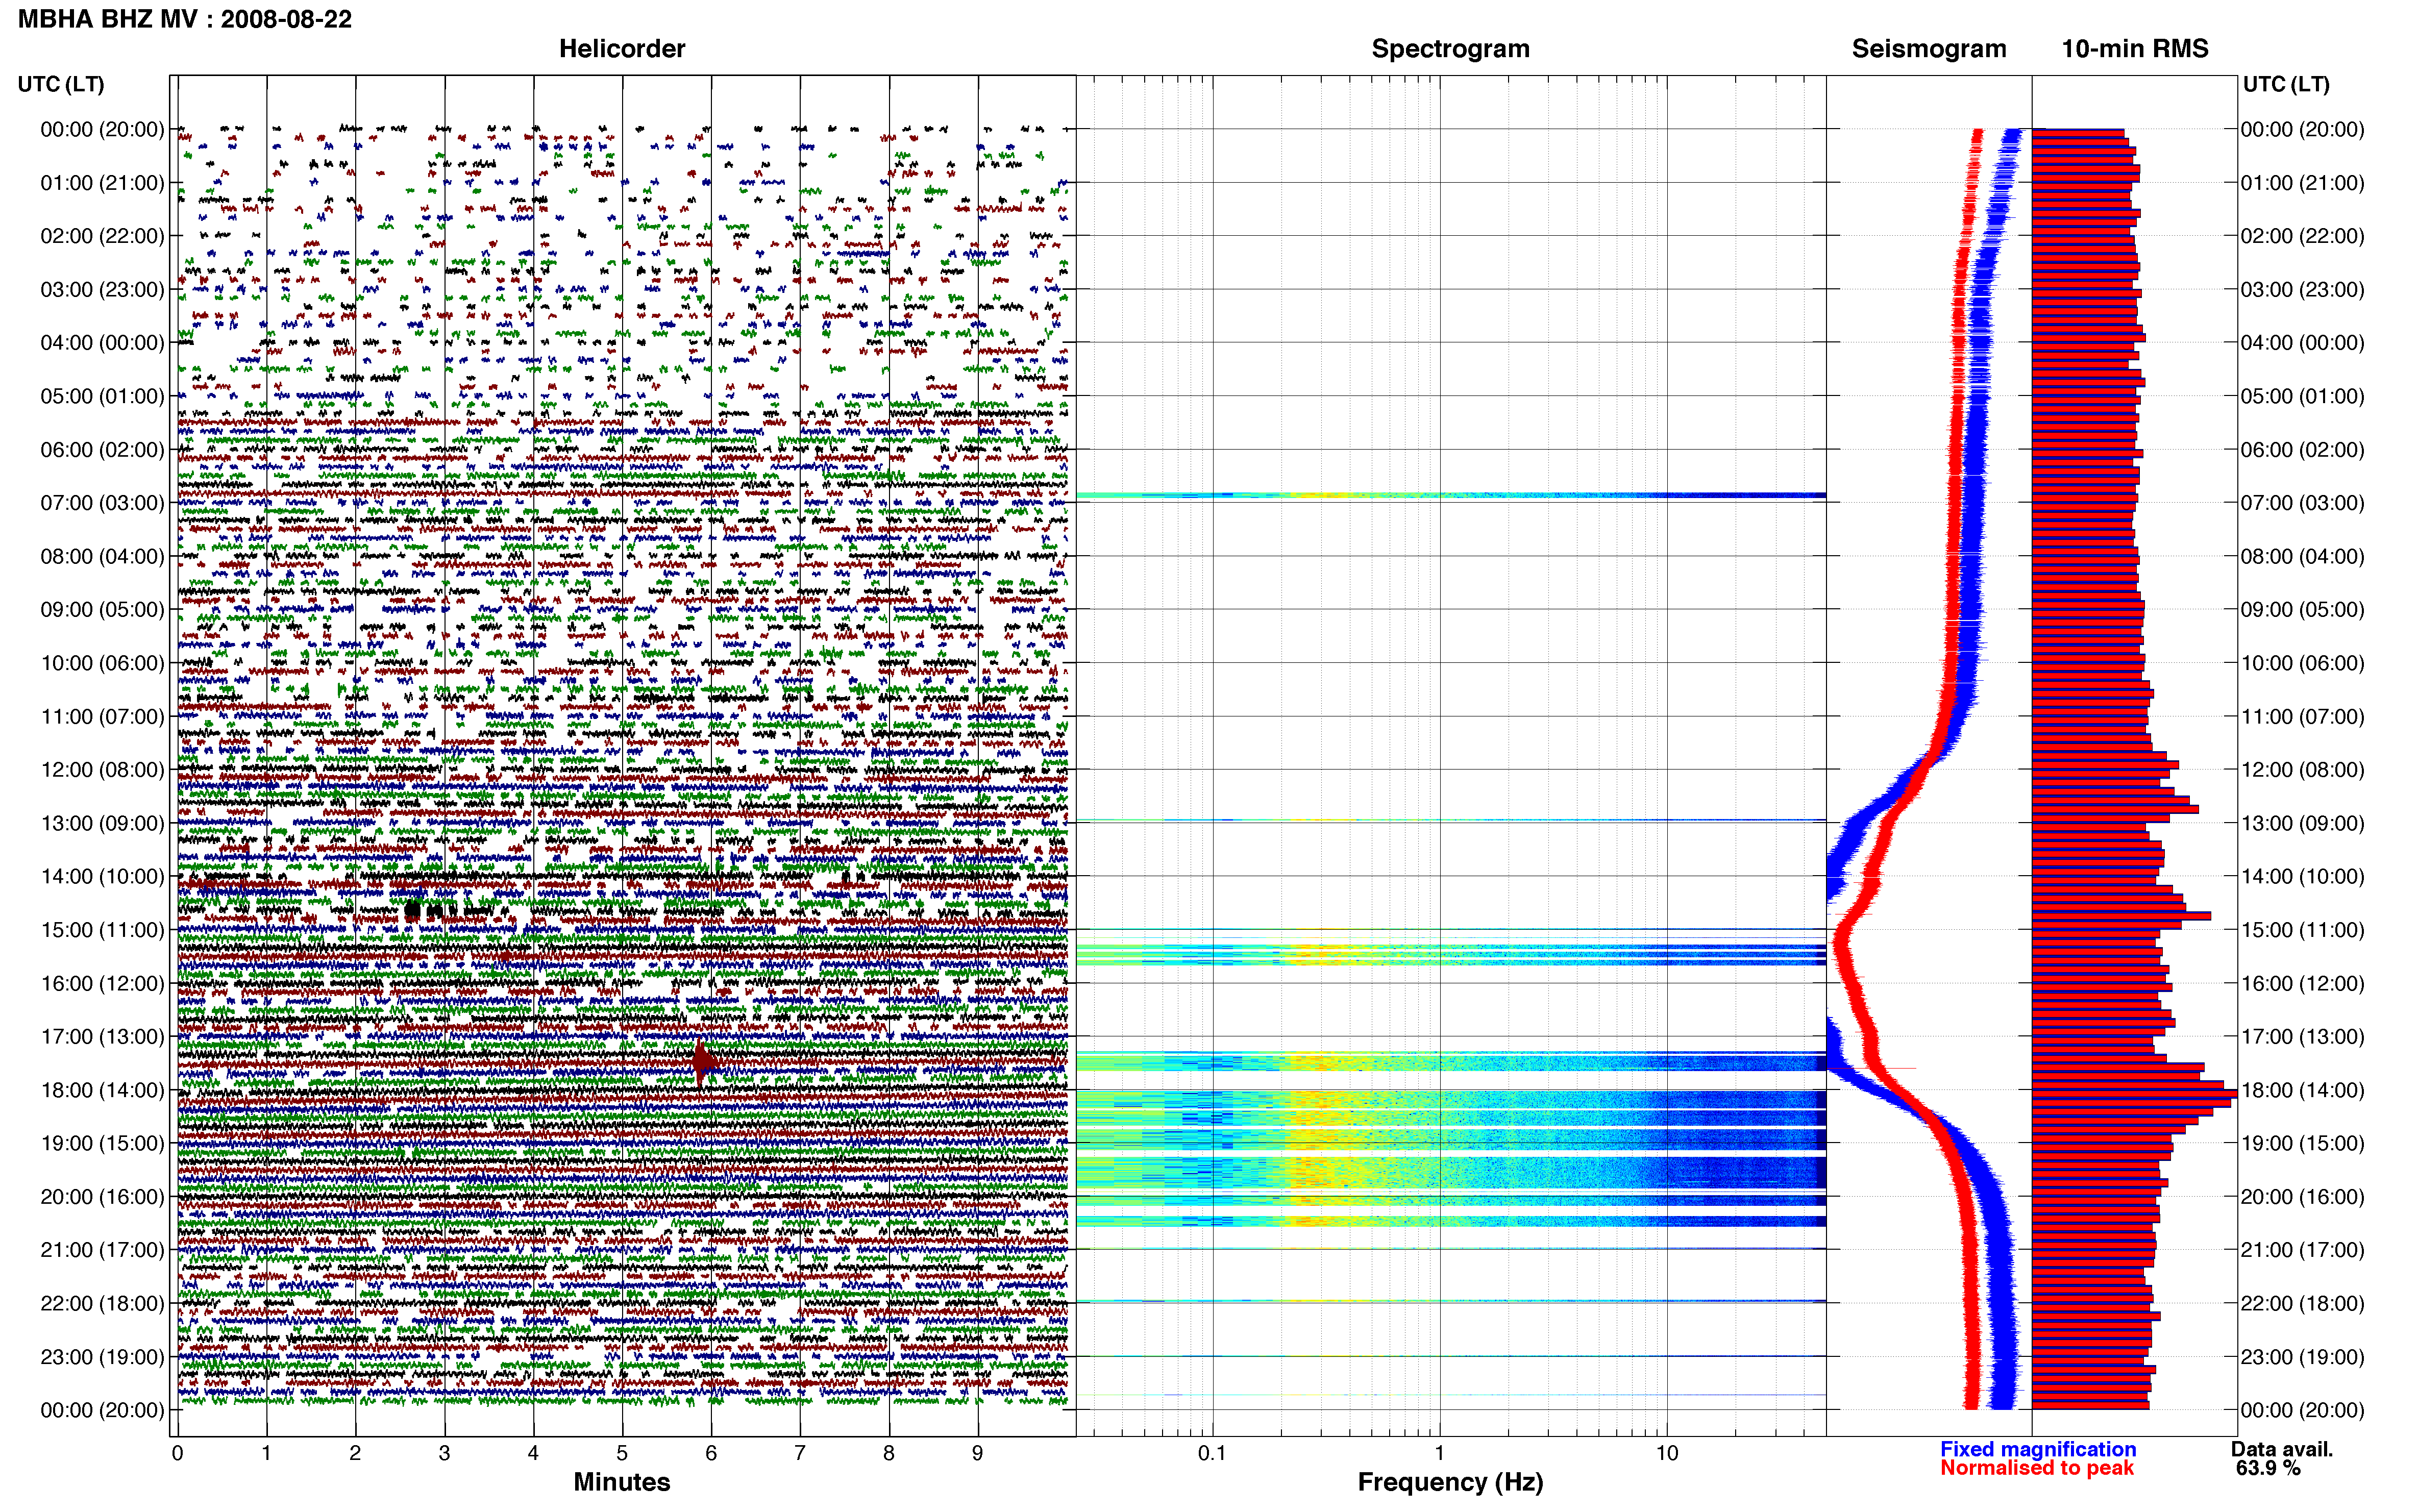
Task: Click '06:00 (02:00)' on the left time axis
Action: [102, 450]
